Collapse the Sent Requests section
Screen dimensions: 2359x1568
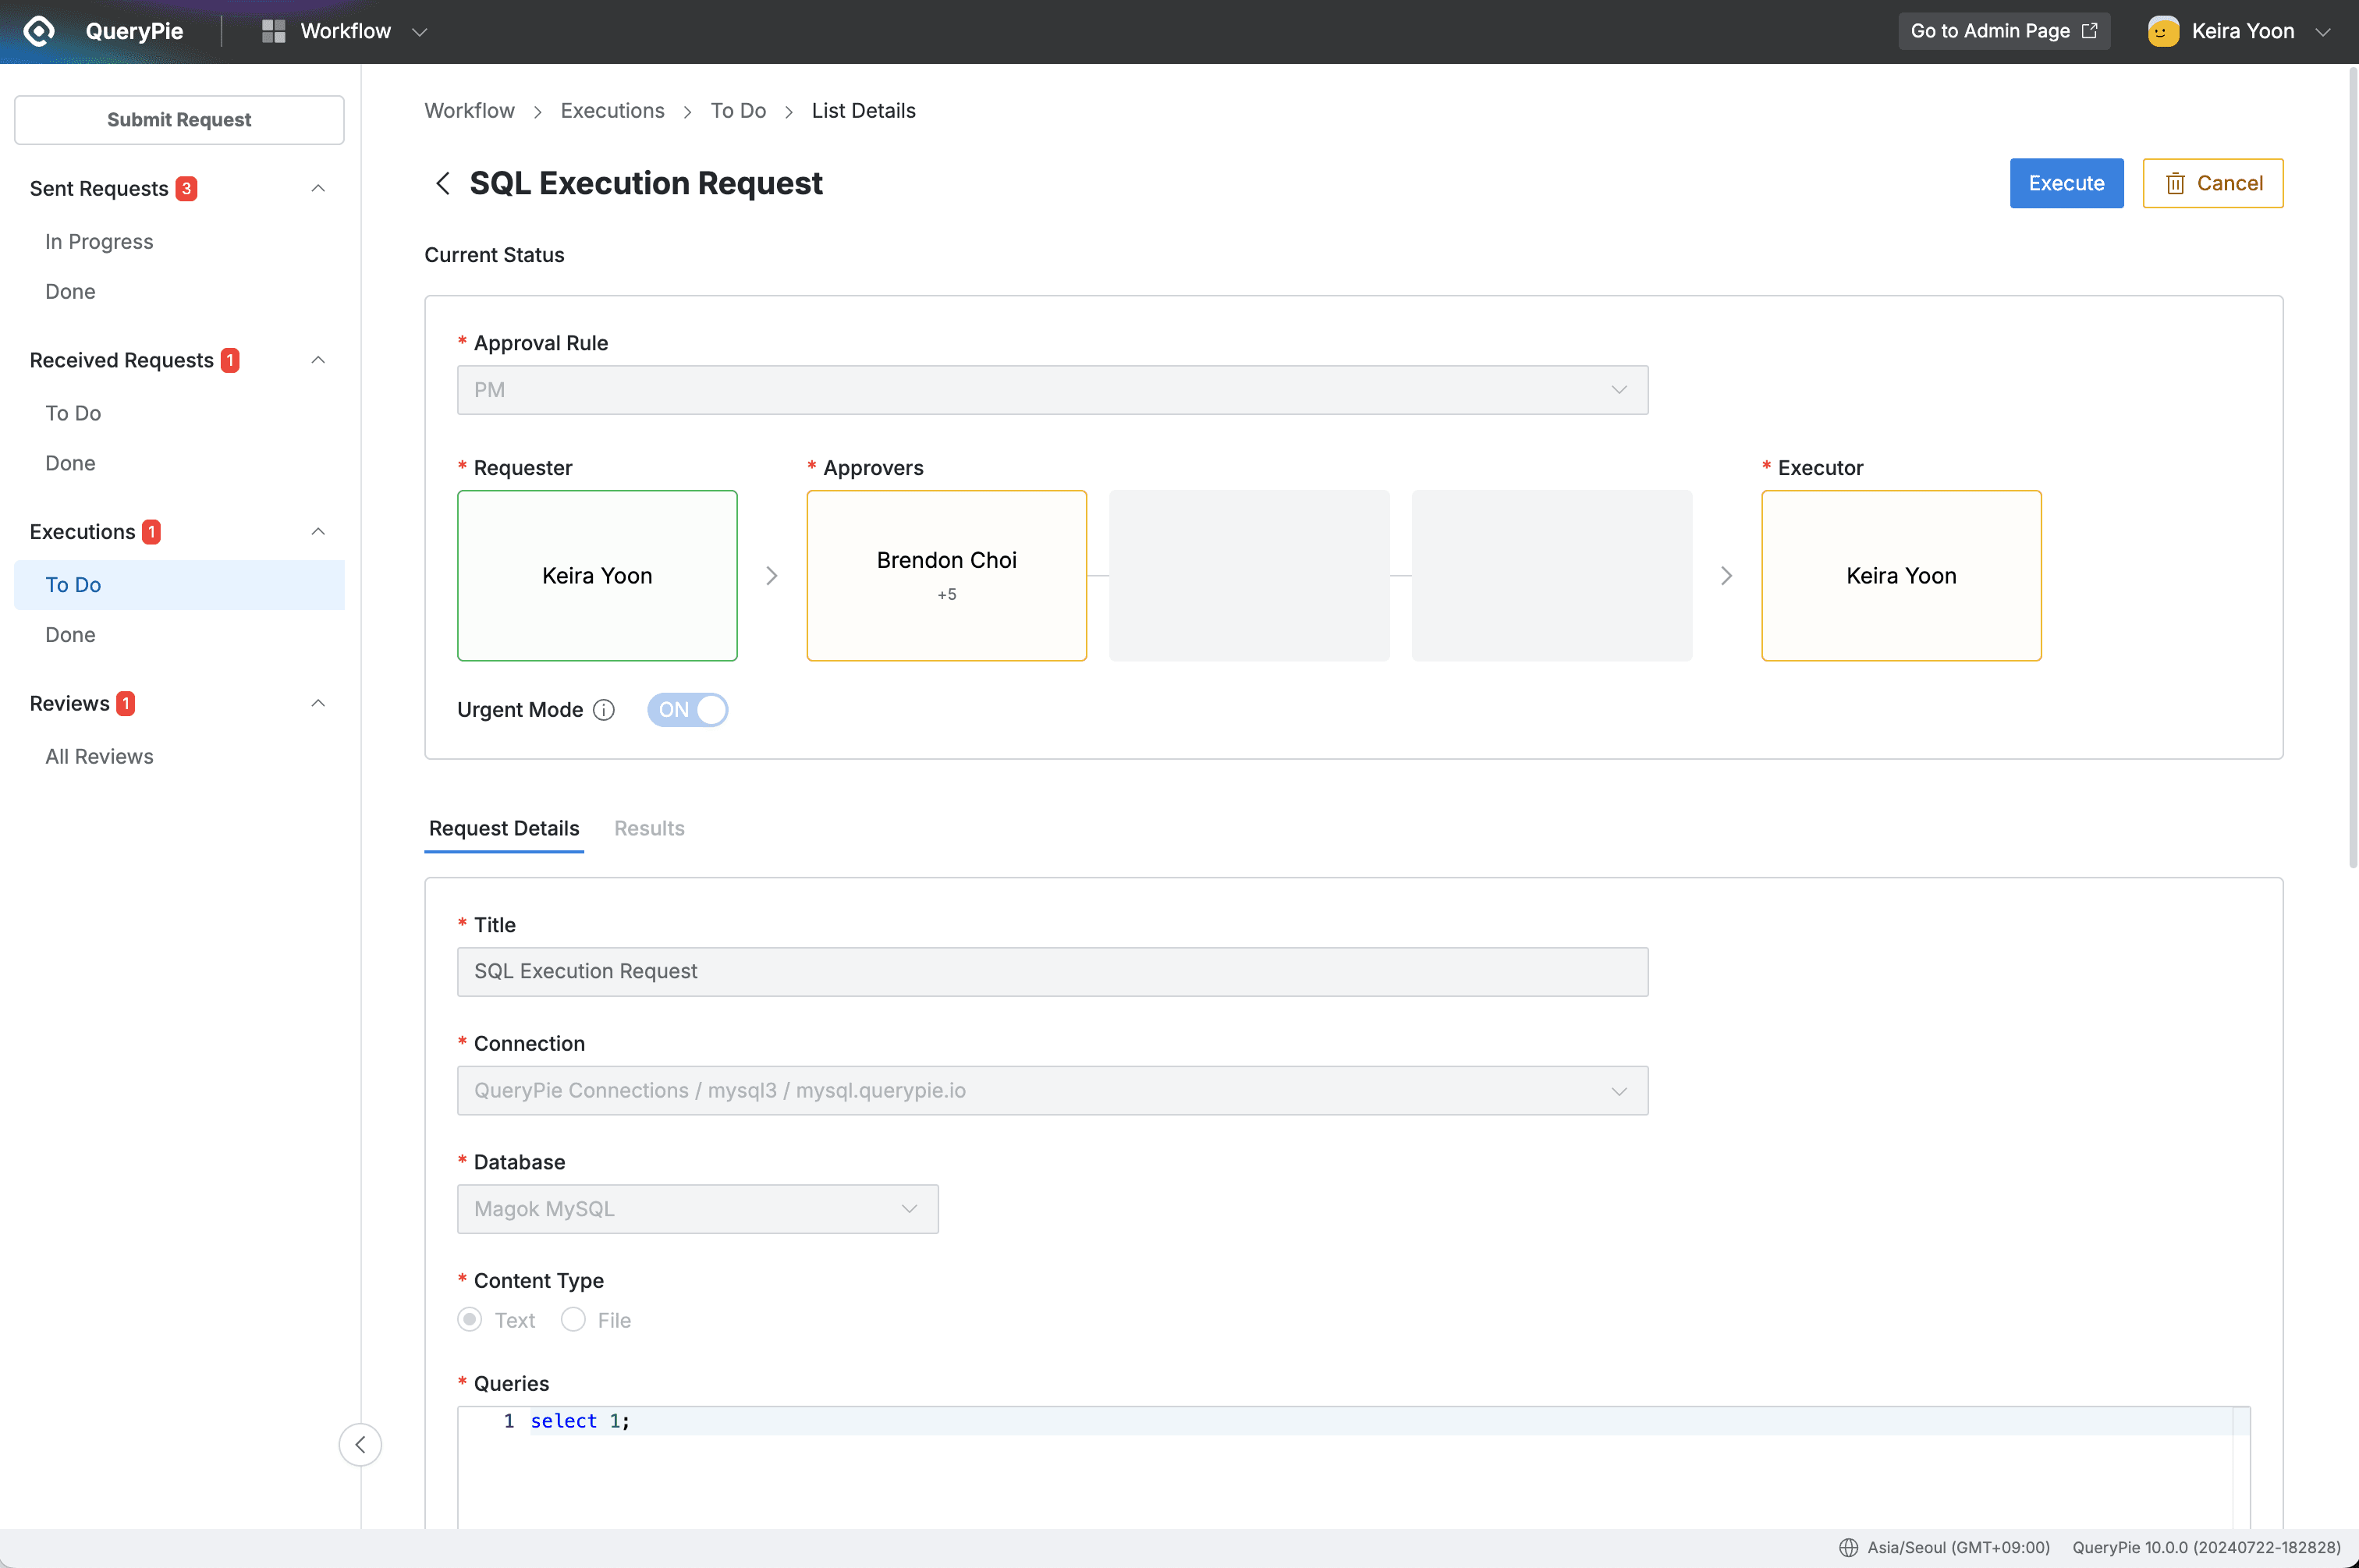click(x=318, y=187)
